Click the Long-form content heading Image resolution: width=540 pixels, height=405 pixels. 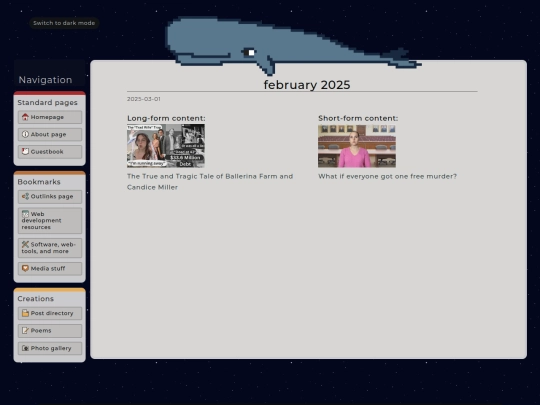166,118
